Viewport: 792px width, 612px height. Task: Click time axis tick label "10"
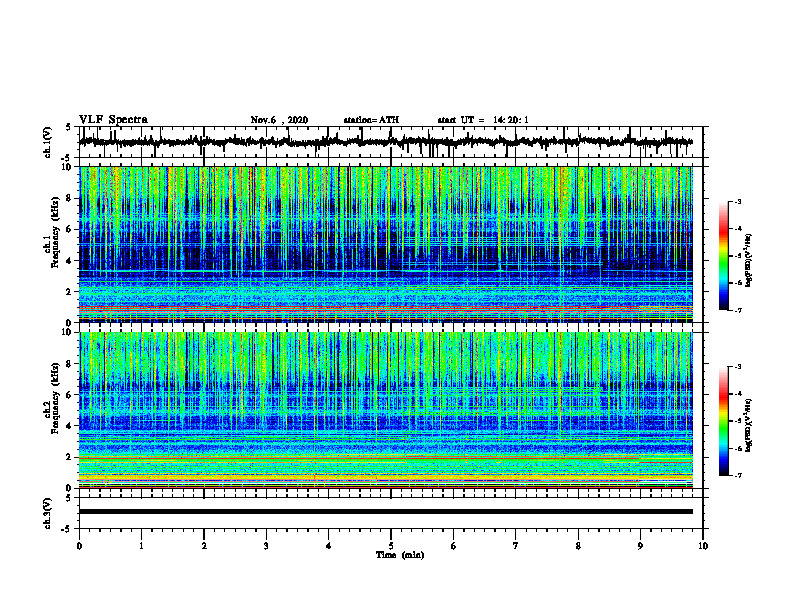click(703, 546)
